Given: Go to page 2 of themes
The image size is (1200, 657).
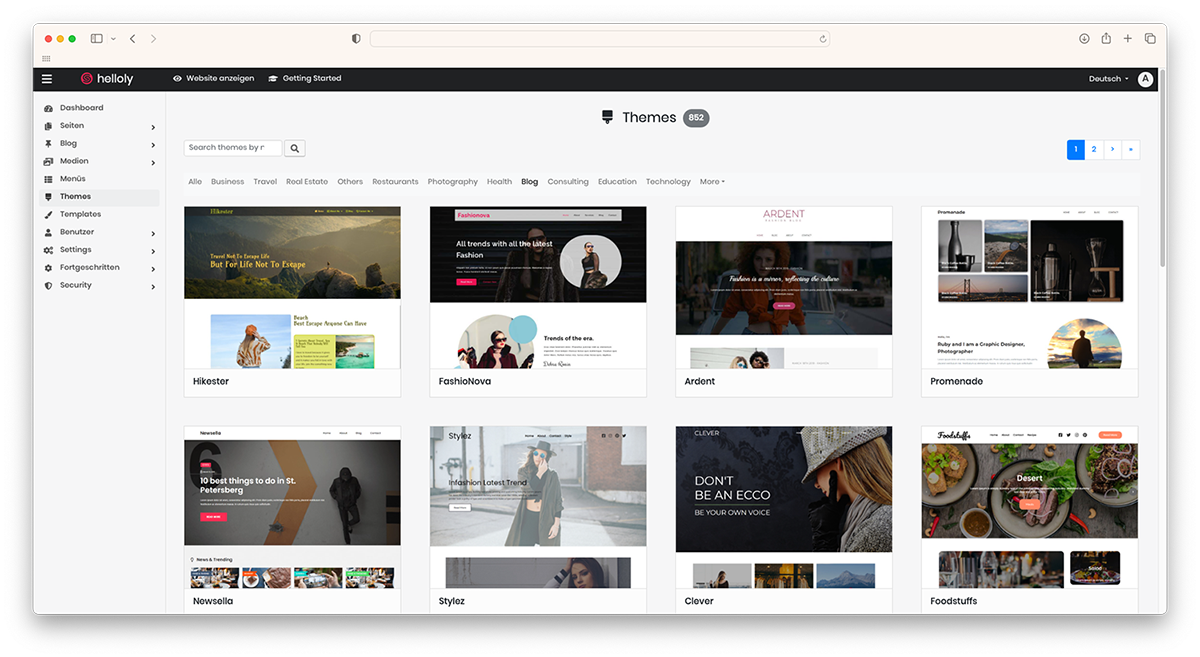Looking at the screenshot, I should click(1094, 150).
